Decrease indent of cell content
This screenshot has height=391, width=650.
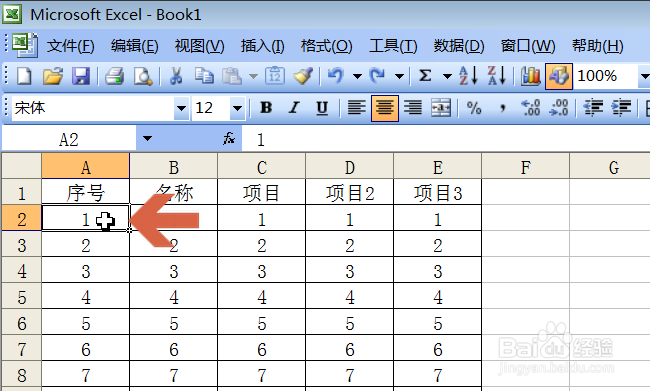tap(593, 108)
